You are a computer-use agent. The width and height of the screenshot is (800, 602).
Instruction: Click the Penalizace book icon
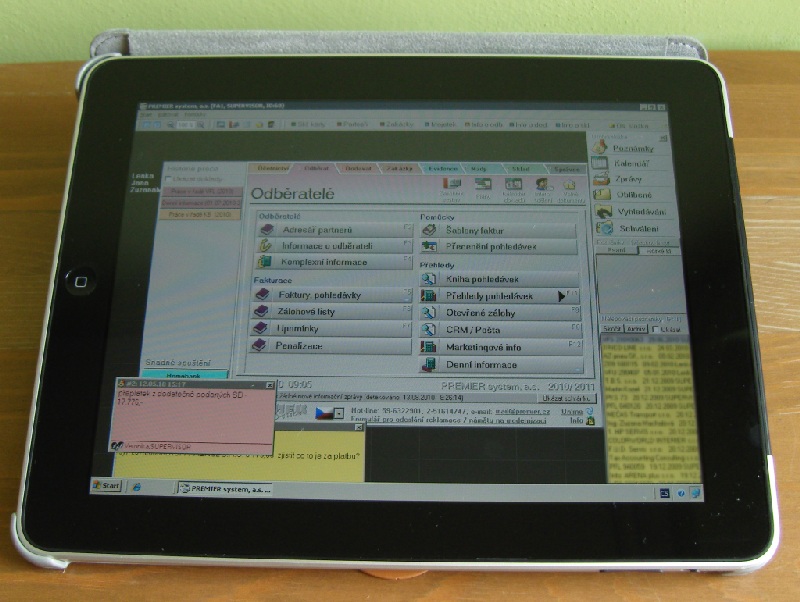259,345
